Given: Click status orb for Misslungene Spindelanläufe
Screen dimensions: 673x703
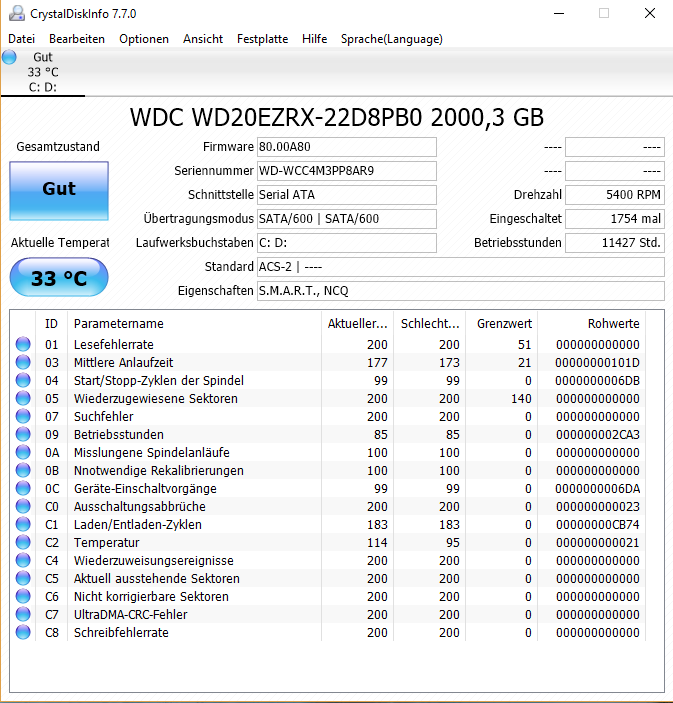Looking at the screenshot, I should coord(23,452).
